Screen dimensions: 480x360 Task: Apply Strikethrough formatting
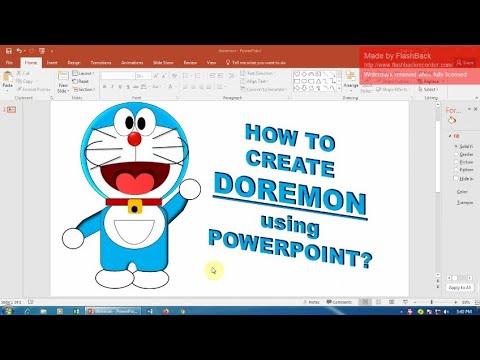click(x=136, y=87)
